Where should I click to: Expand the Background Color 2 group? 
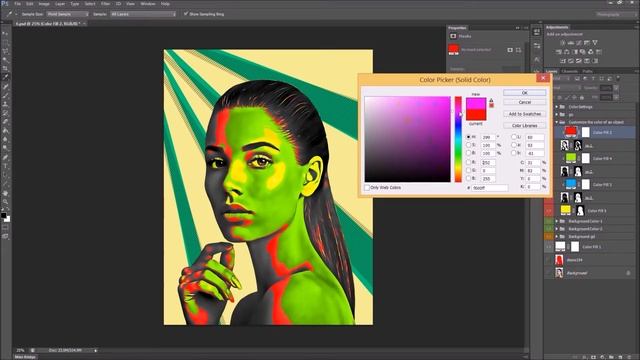(x=557, y=229)
